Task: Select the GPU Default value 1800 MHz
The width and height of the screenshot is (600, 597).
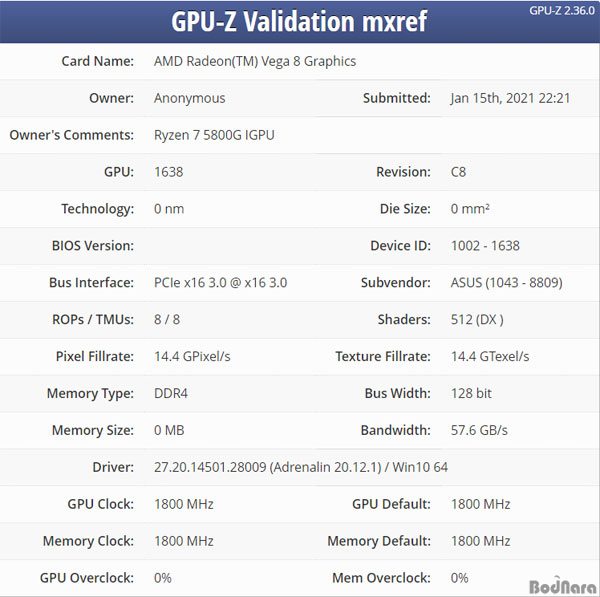Action: 480,504
